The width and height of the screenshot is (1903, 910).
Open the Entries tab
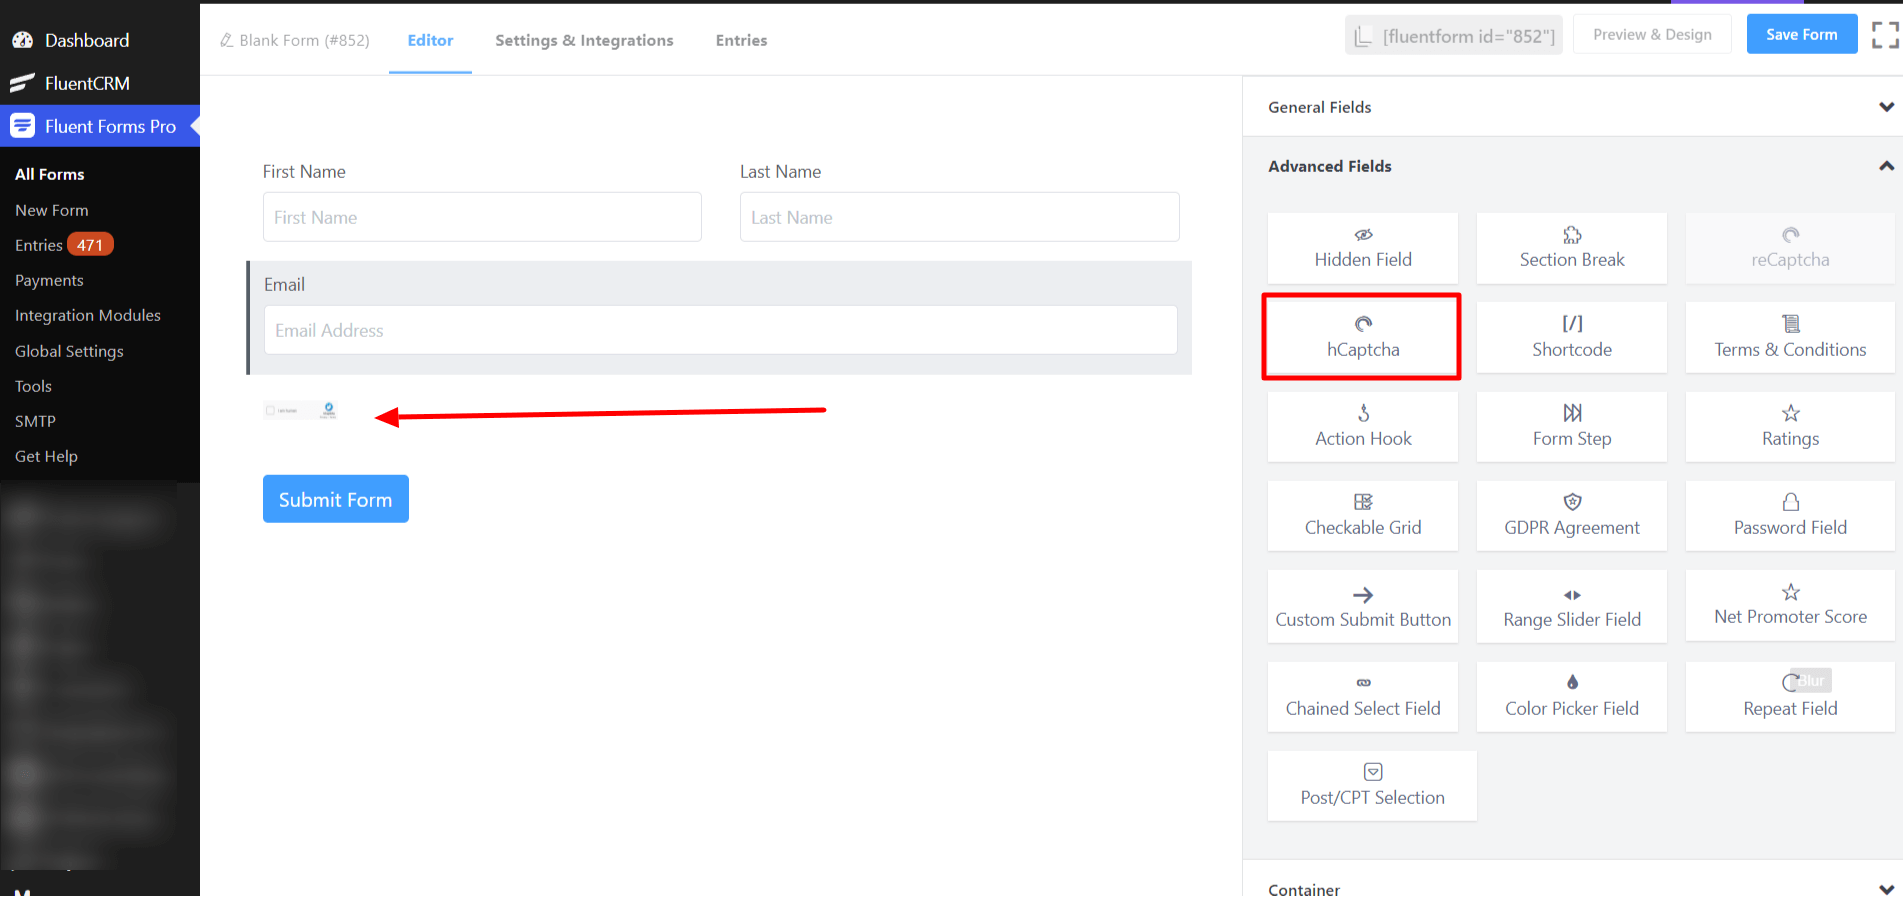(741, 40)
